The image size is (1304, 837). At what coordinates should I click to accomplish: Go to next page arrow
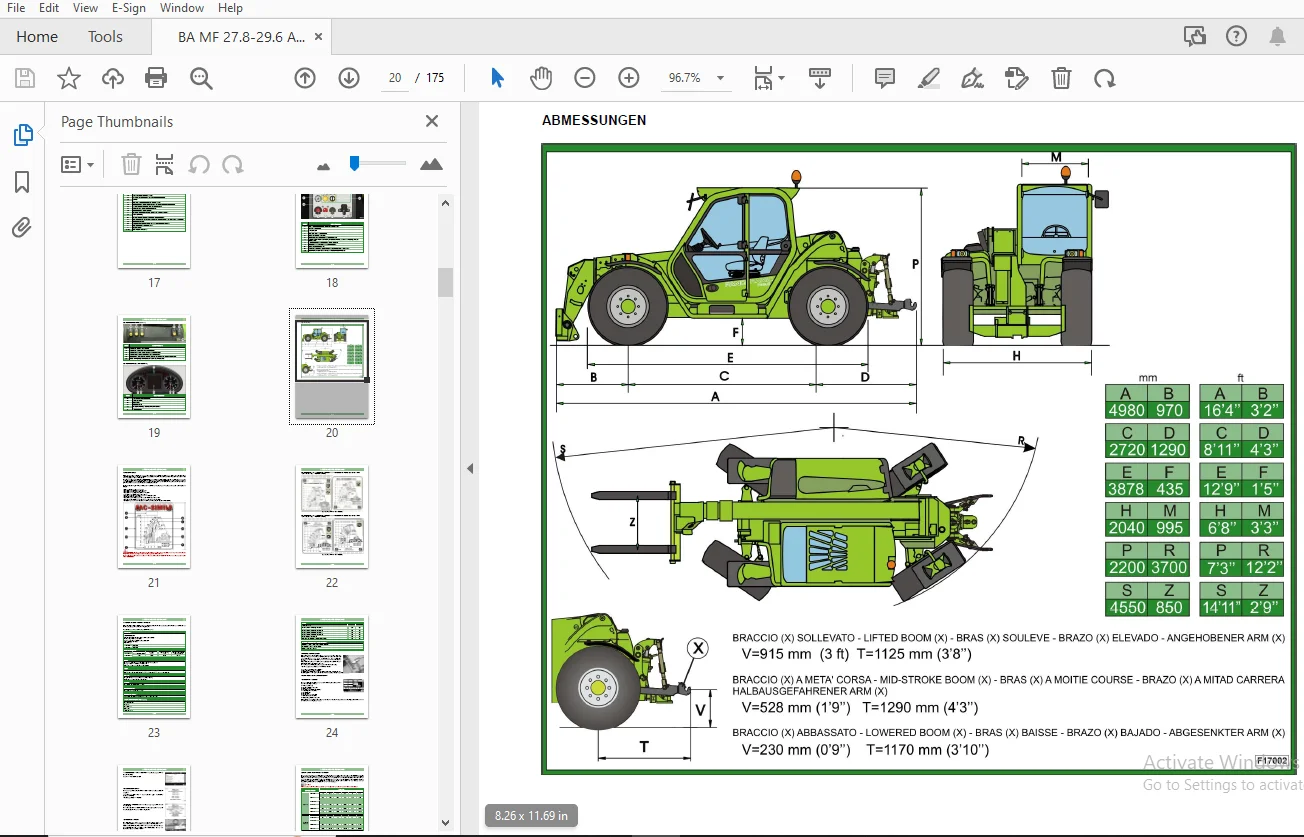pyautogui.click(x=349, y=78)
